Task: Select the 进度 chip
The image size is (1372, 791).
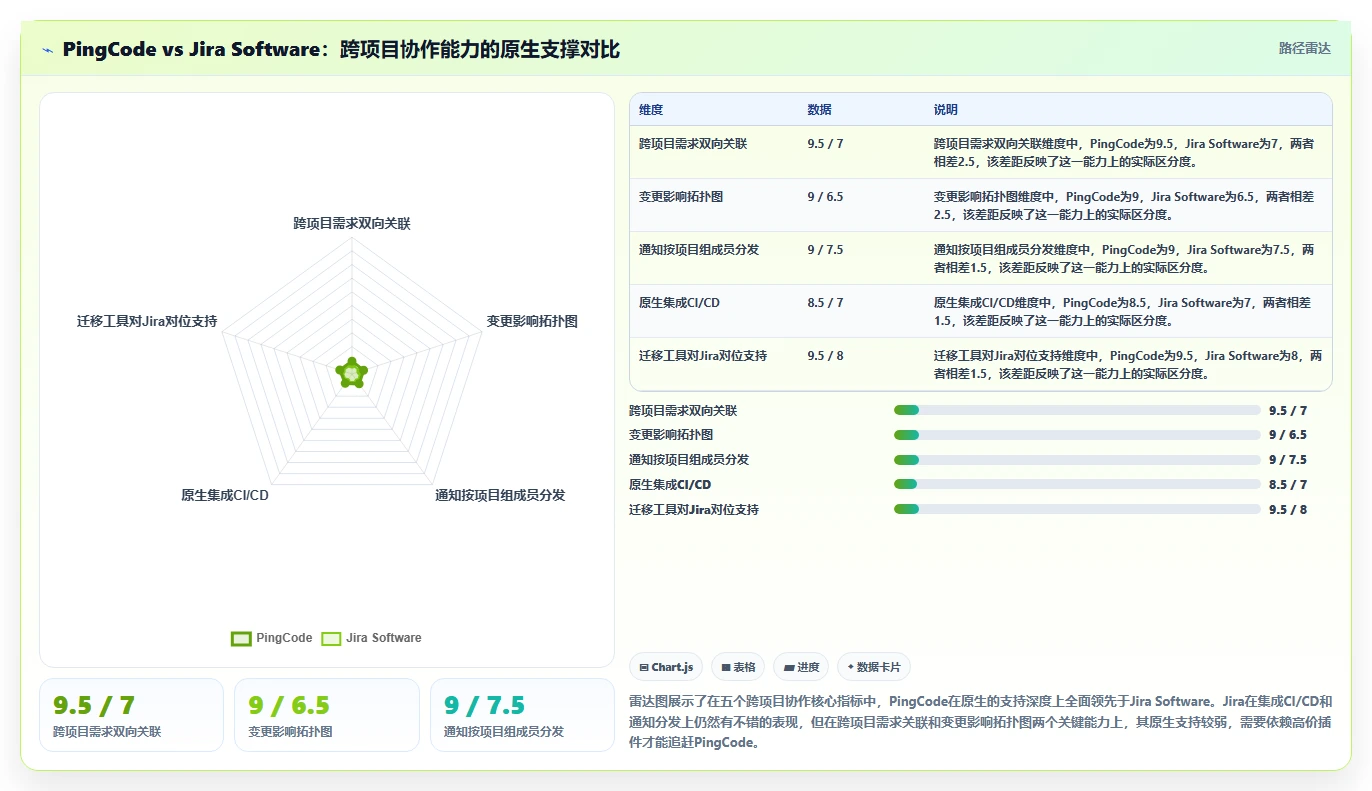Action: point(802,667)
